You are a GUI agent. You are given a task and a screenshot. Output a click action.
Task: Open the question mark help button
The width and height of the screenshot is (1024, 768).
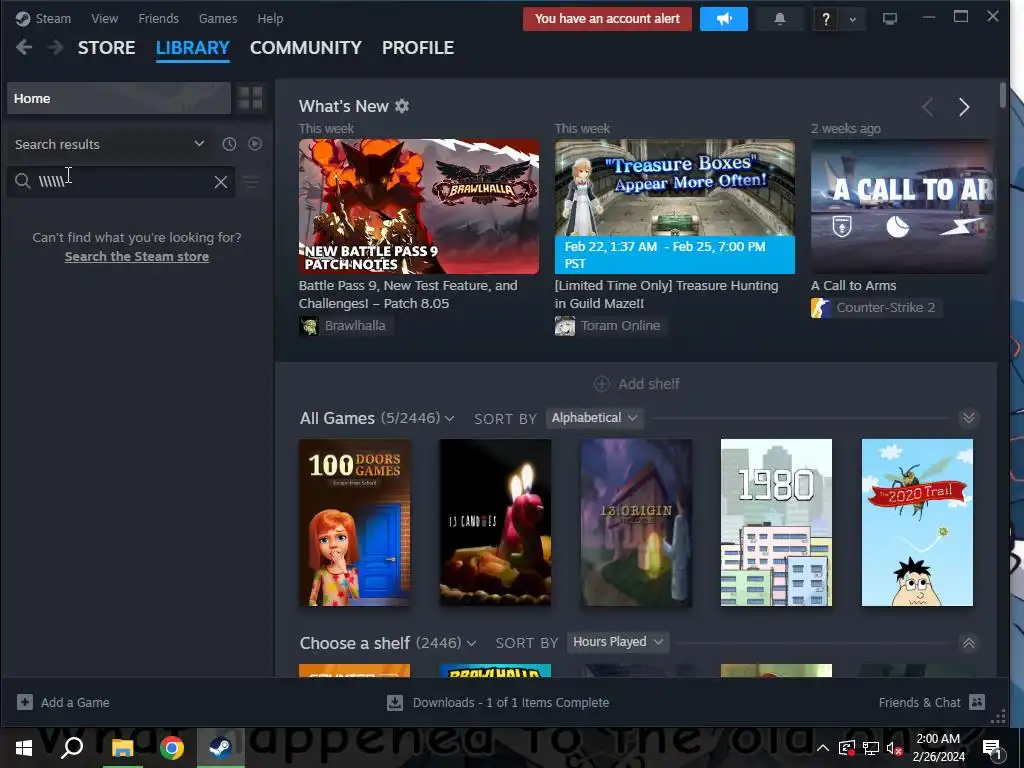pos(825,19)
